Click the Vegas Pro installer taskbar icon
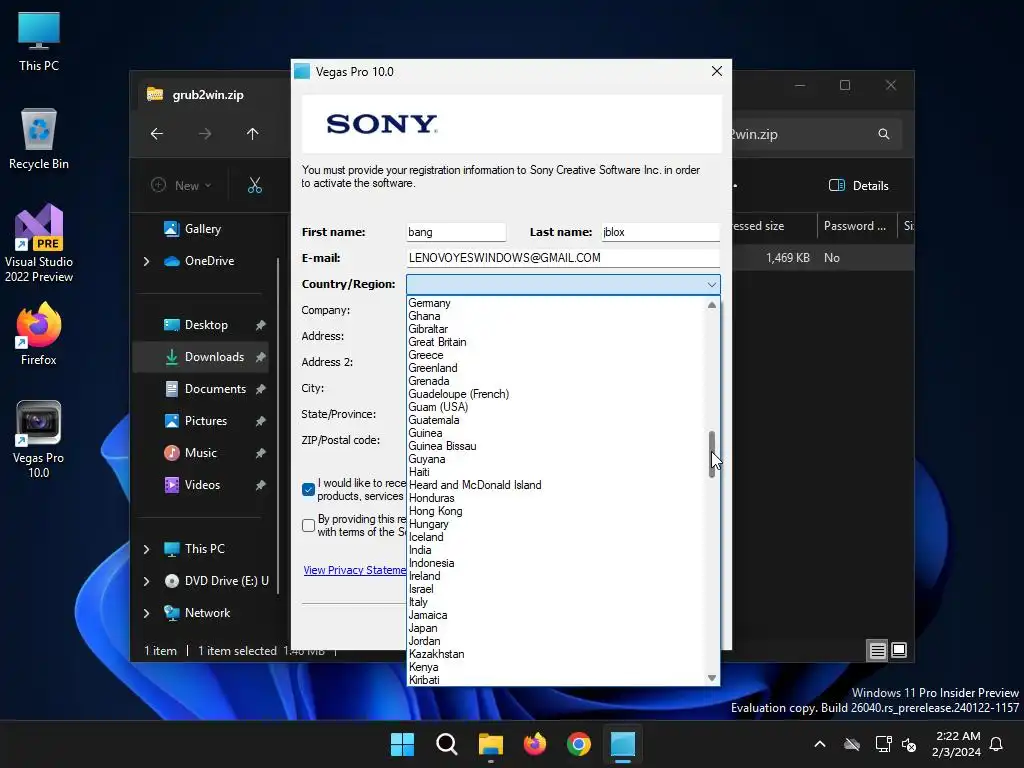 (623, 744)
